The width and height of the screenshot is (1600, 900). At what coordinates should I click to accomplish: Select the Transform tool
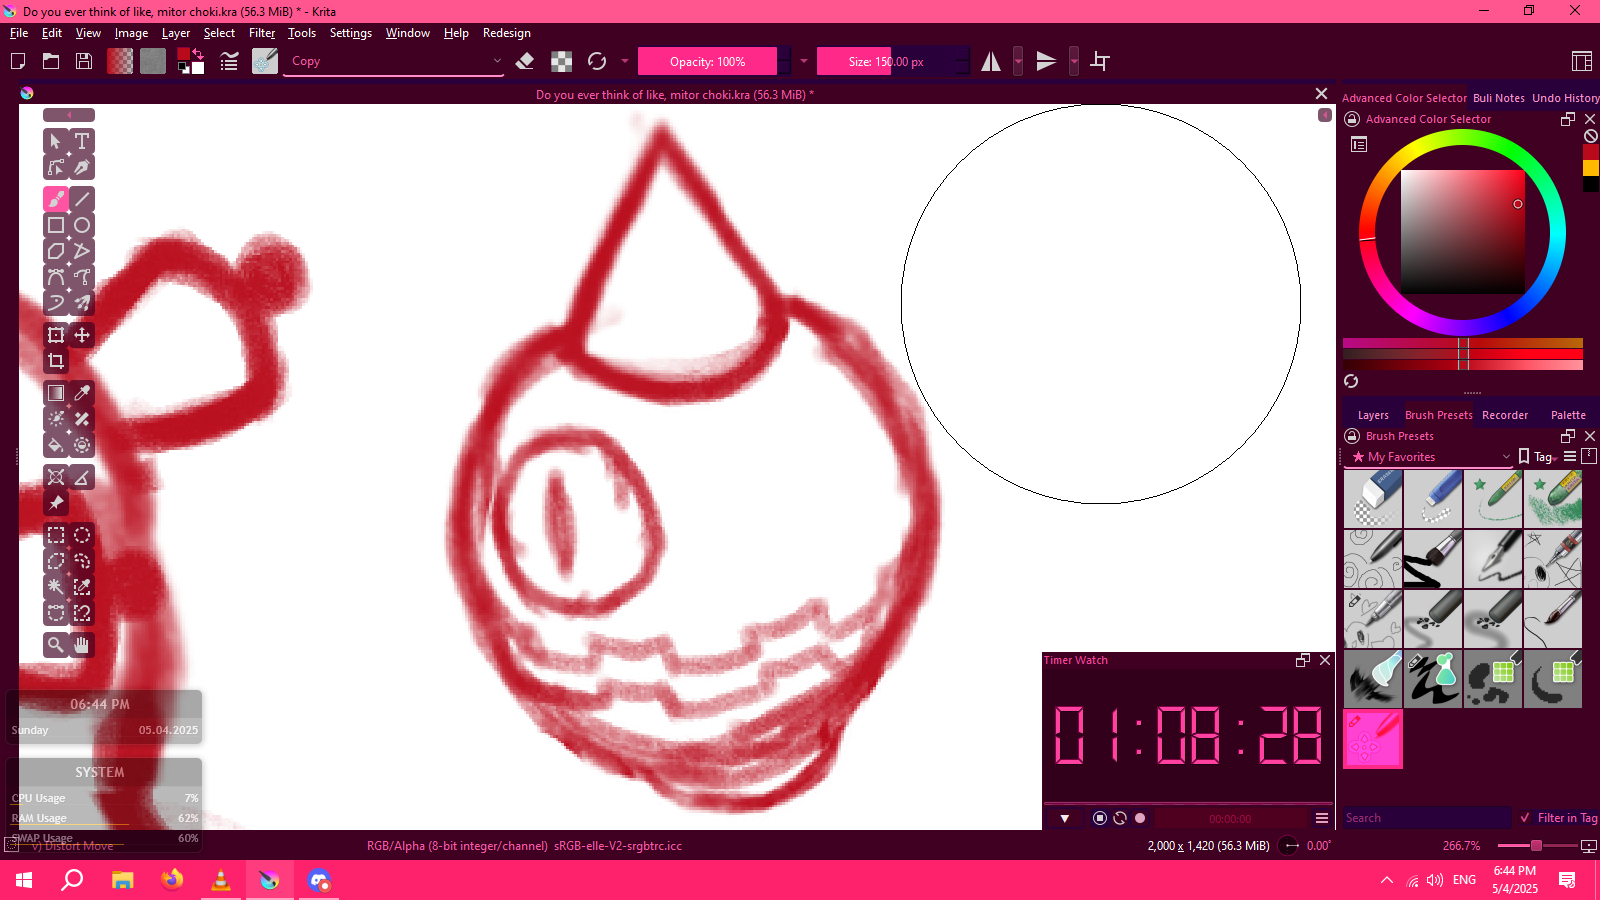(56, 335)
